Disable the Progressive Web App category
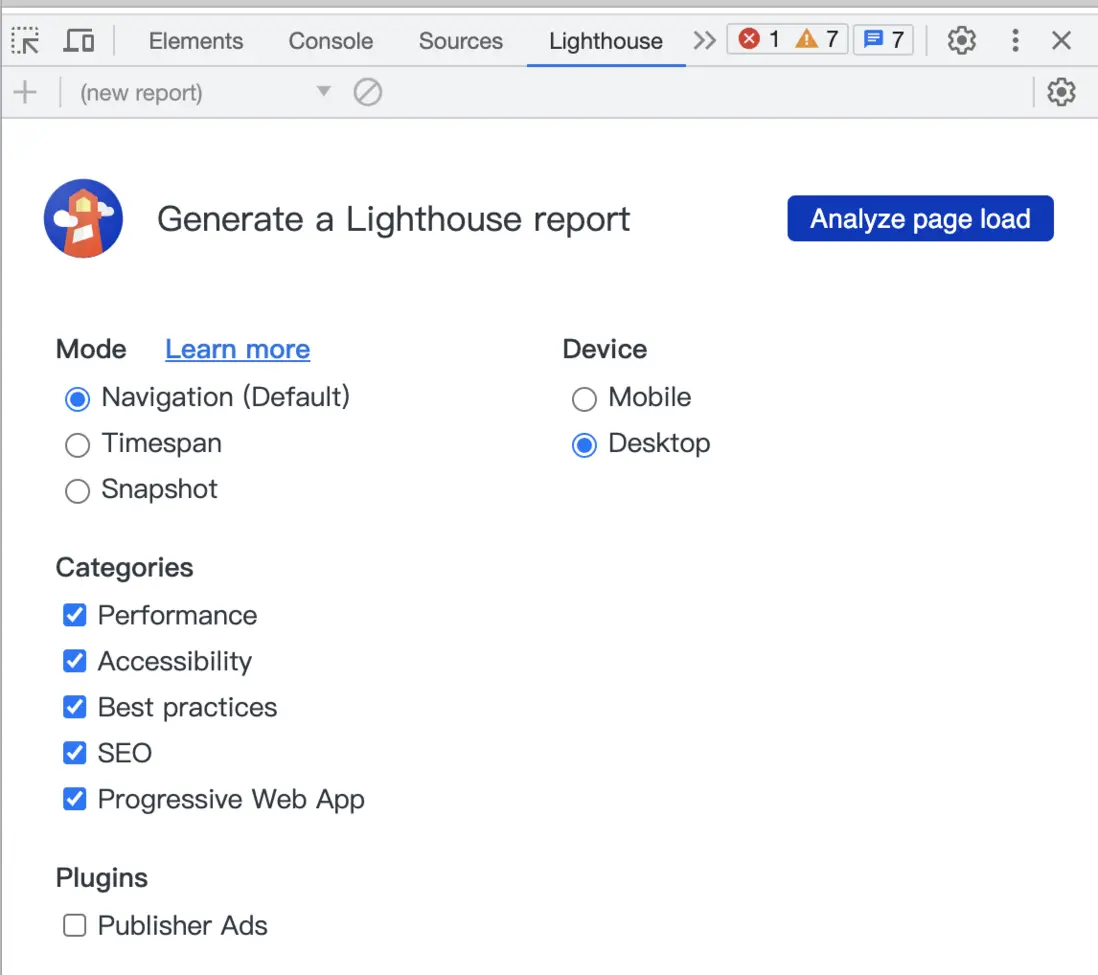The image size is (1098, 975). click(x=74, y=799)
